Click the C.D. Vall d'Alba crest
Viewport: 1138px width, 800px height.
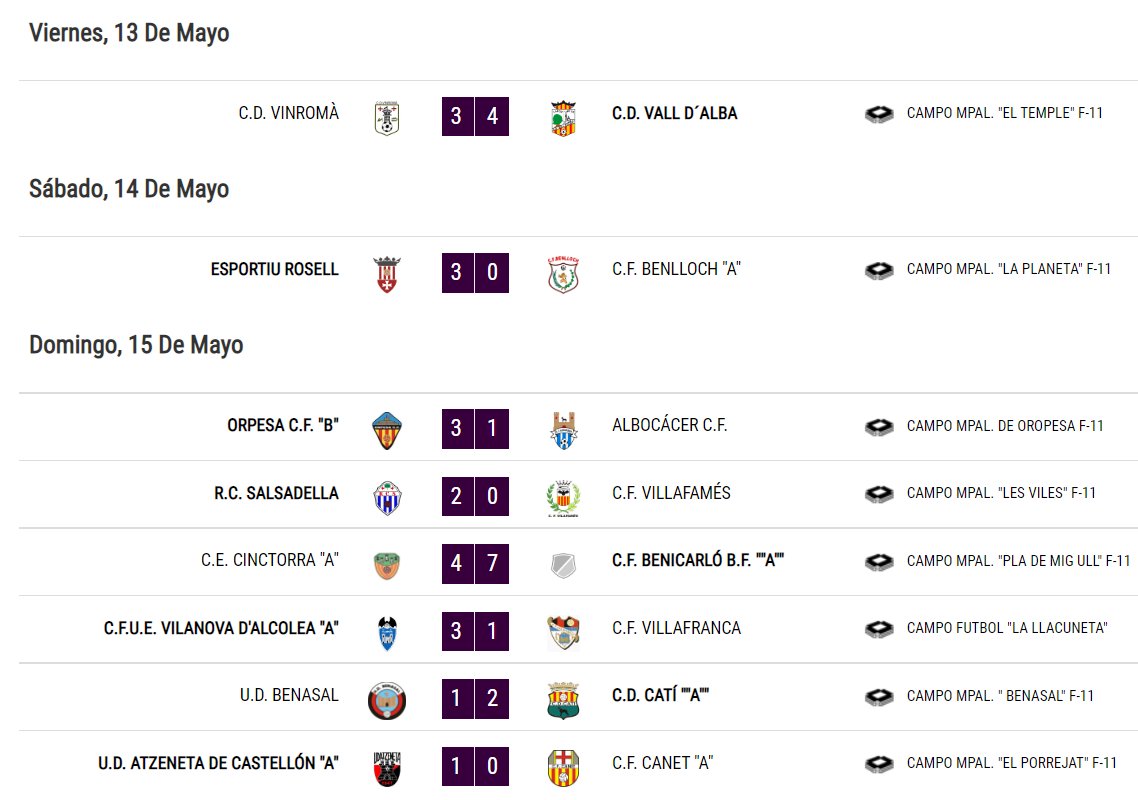[x=563, y=118]
